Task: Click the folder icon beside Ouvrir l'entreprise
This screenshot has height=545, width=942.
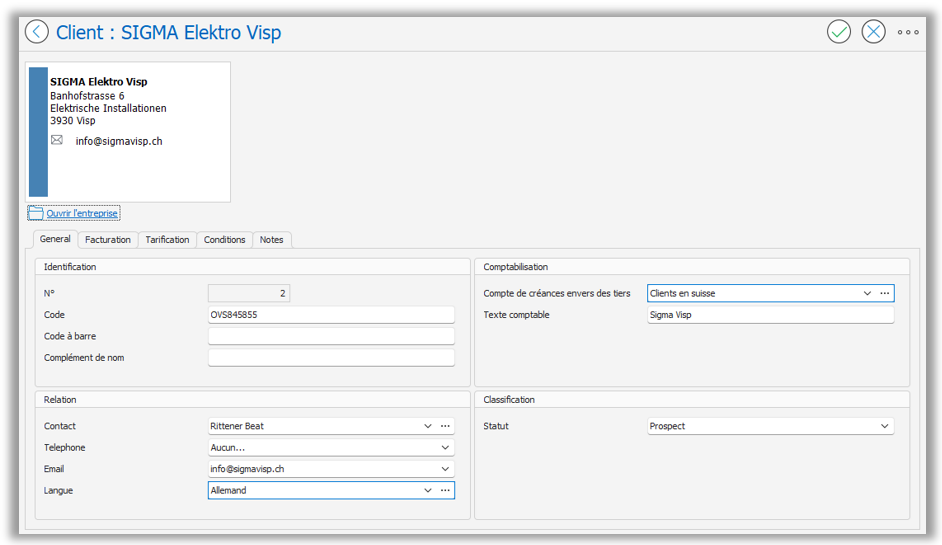Action: click(35, 213)
